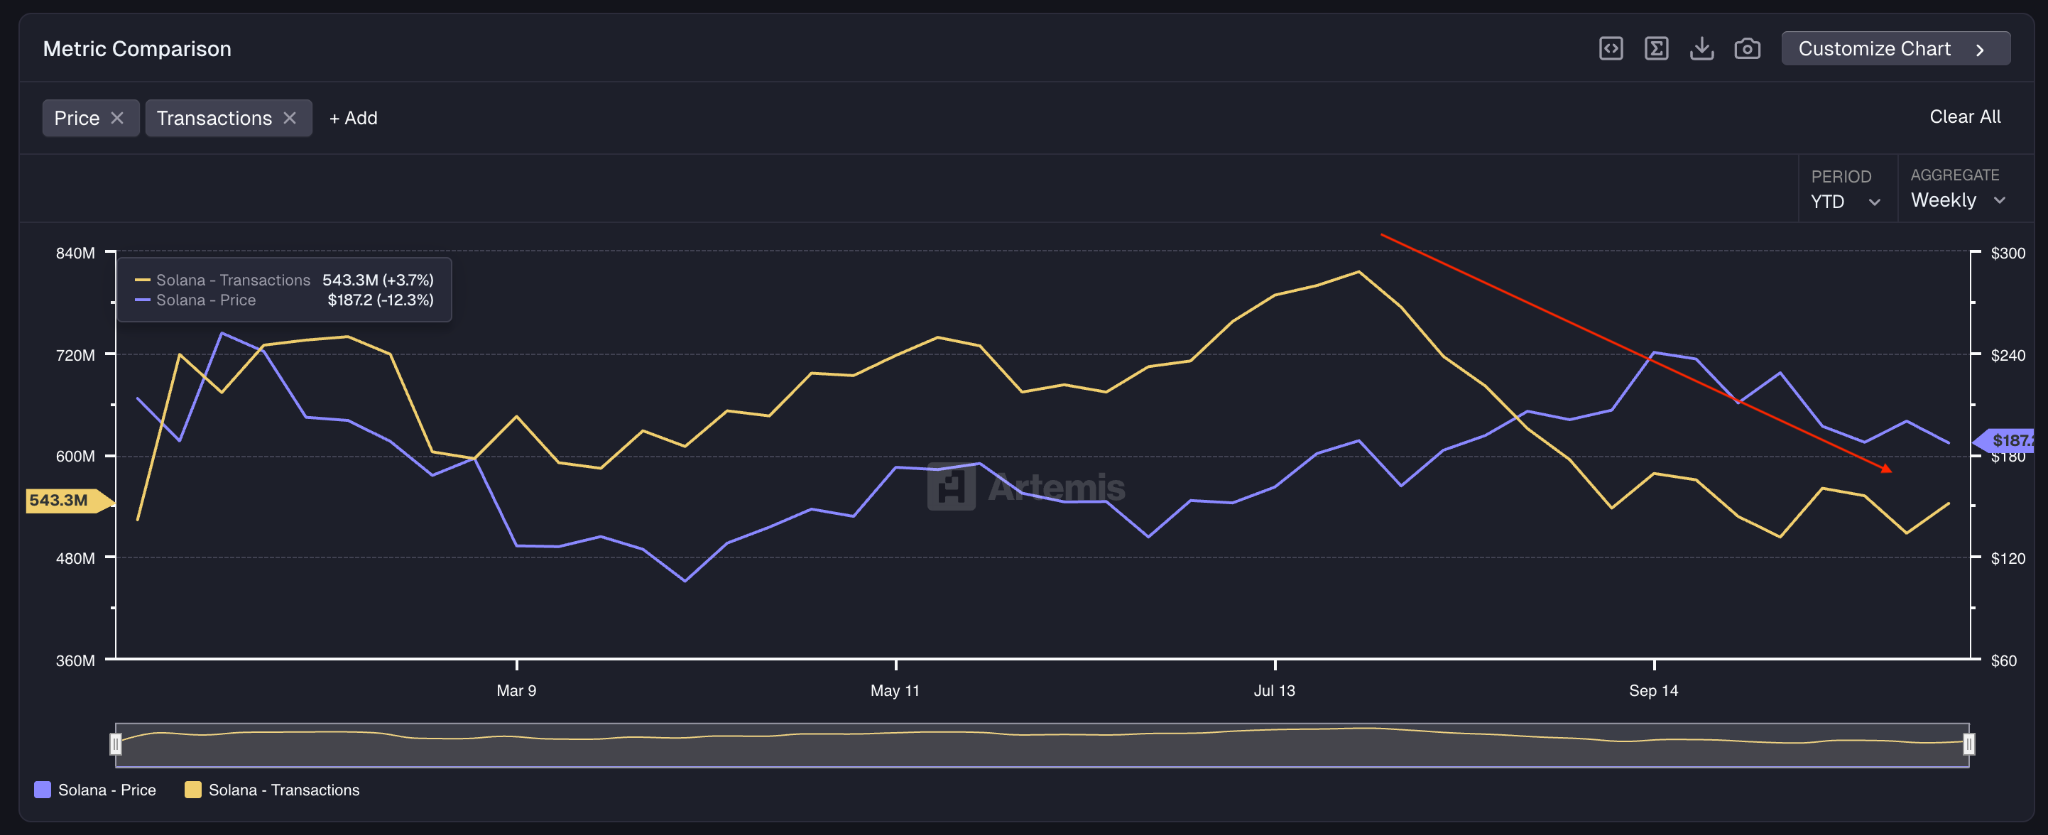Remove the Price metric chip

tap(117, 118)
